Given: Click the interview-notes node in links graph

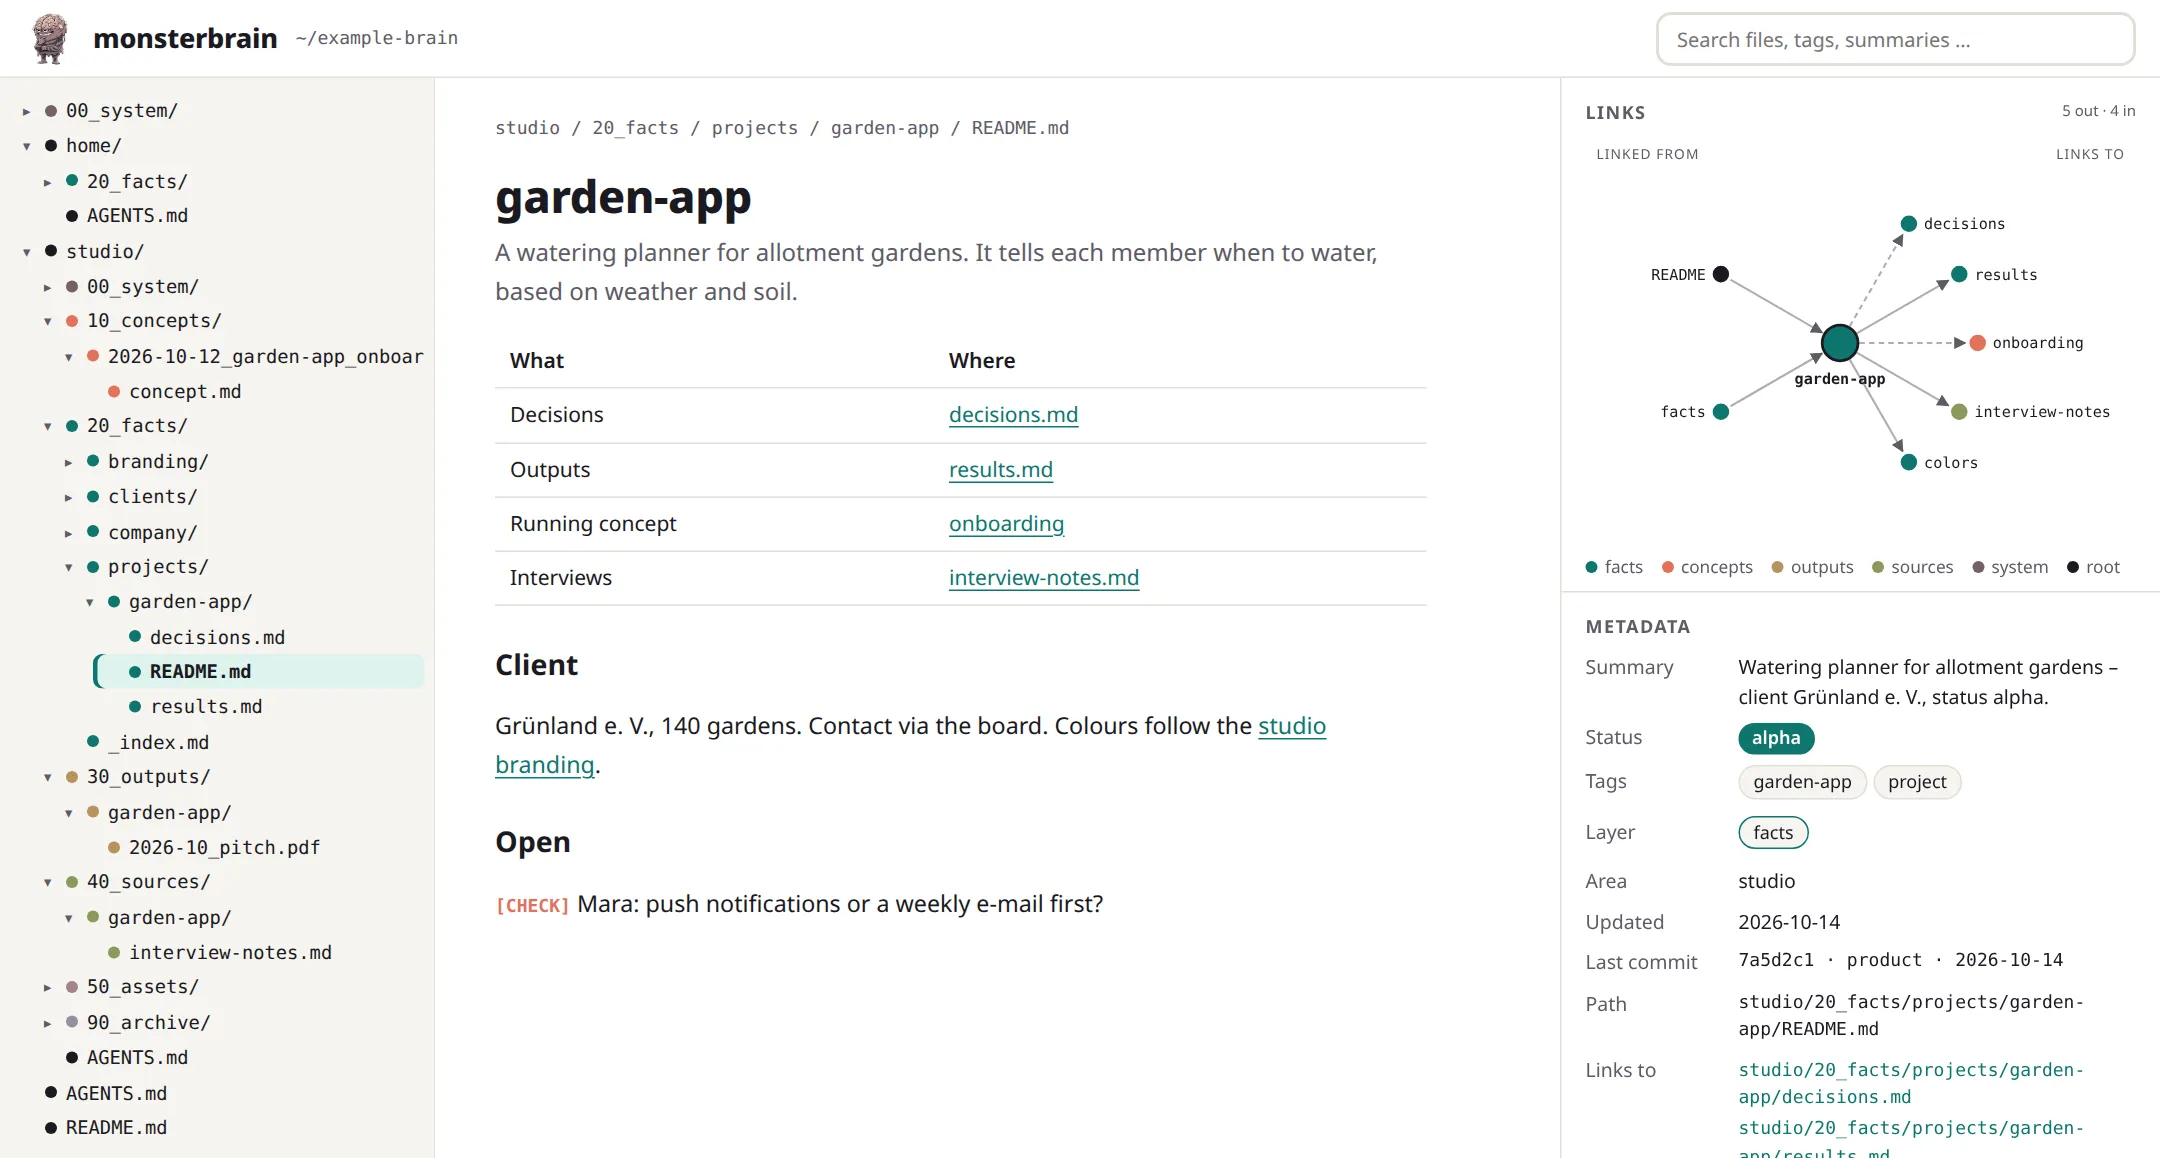Looking at the screenshot, I should pyautogui.click(x=1960, y=412).
